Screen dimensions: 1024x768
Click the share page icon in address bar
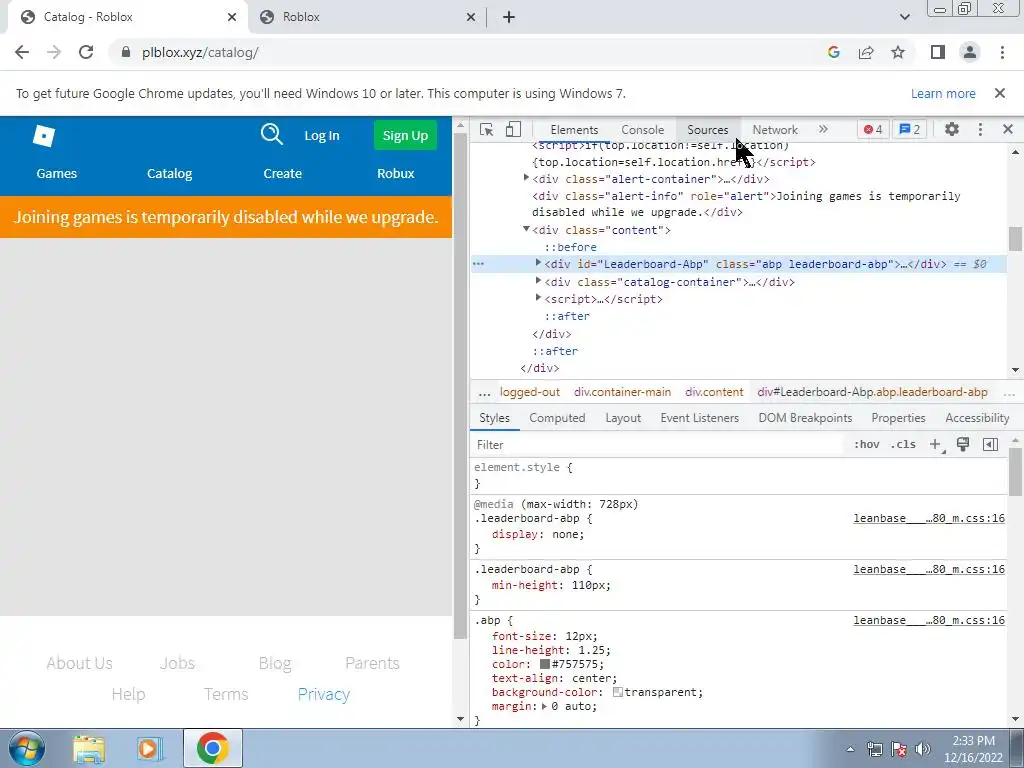click(866, 52)
